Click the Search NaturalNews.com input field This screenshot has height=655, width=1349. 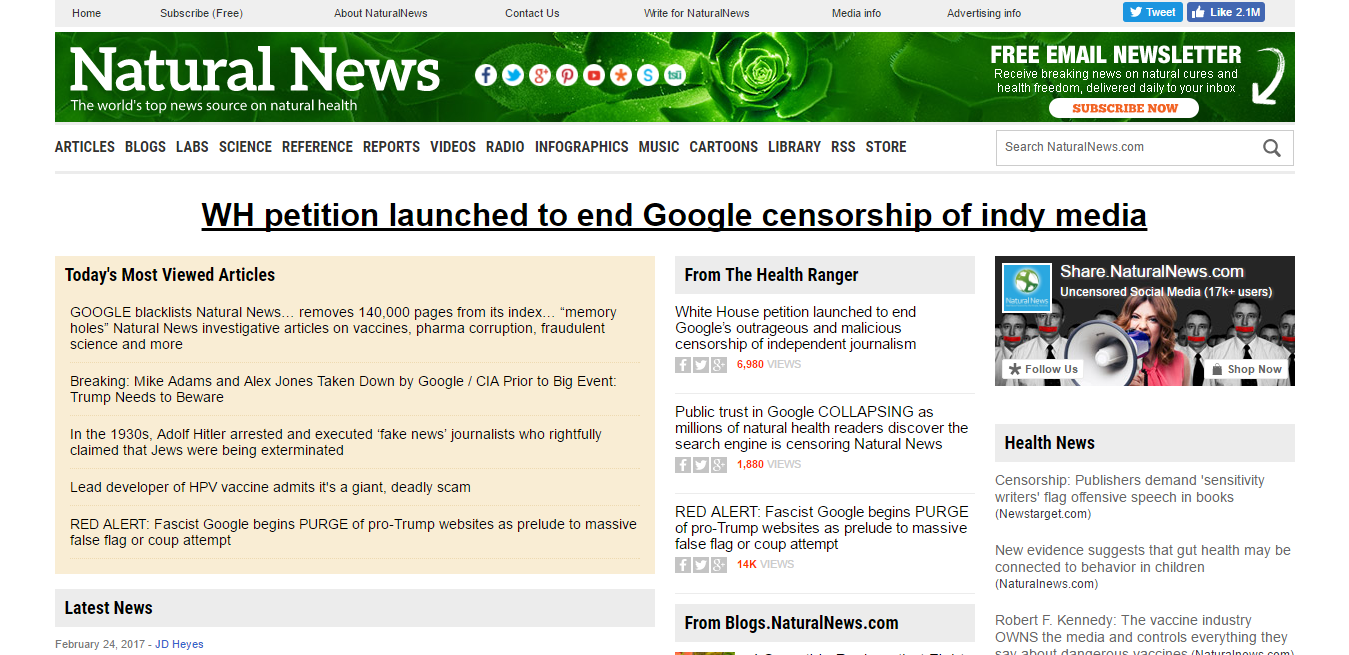(1128, 148)
